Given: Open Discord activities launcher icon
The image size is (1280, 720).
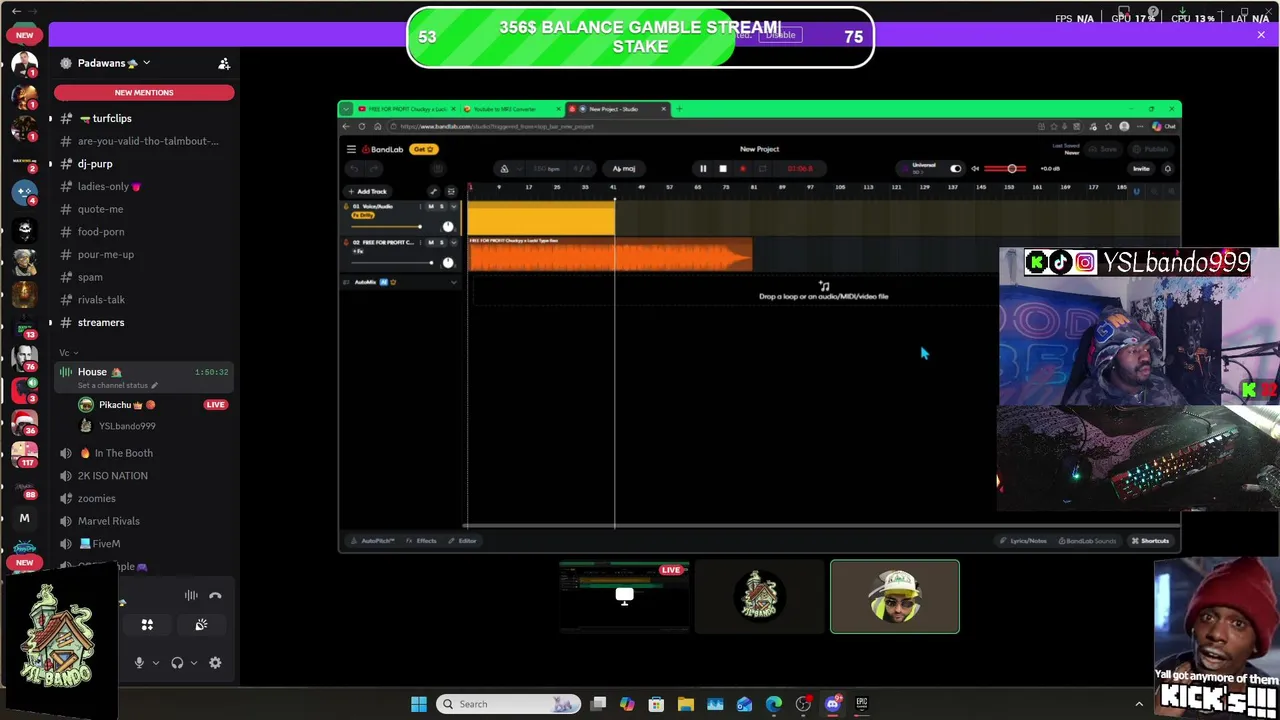Looking at the screenshot, I should click(x=147, y=625).
